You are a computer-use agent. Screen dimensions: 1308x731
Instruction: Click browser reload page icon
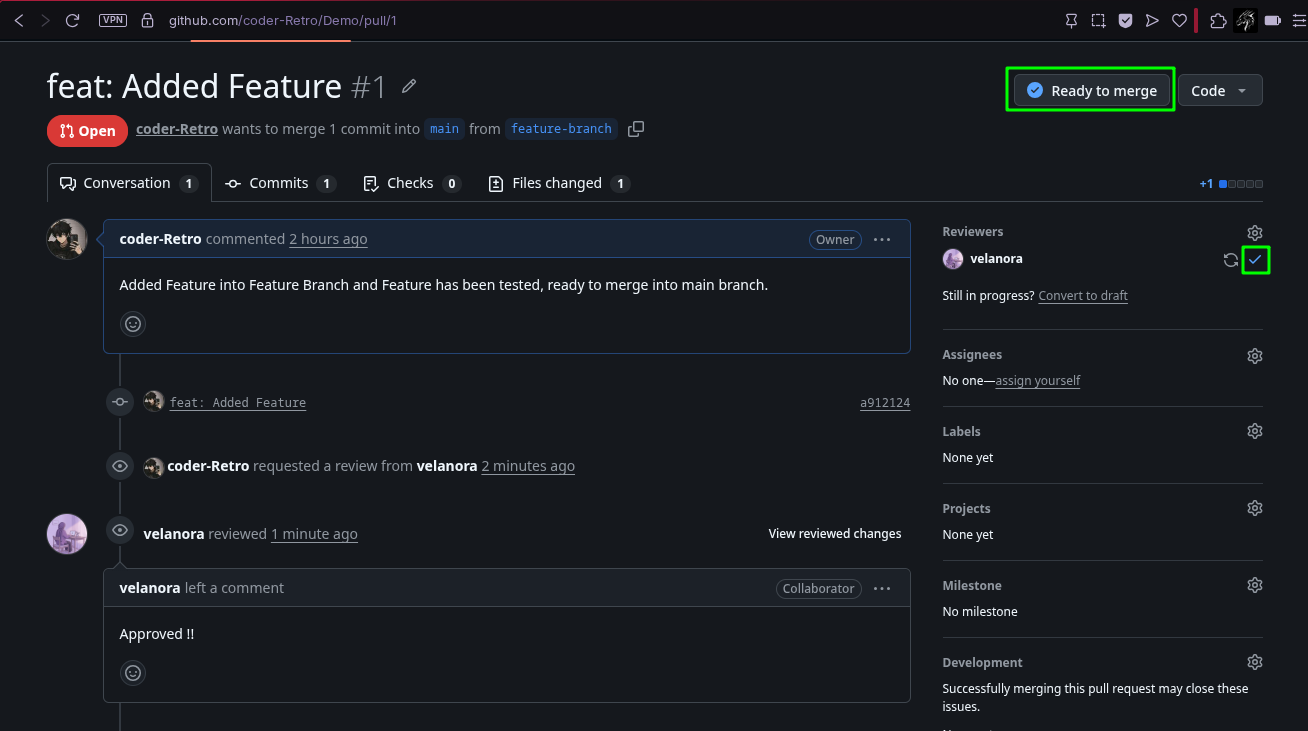pos(72,20)
